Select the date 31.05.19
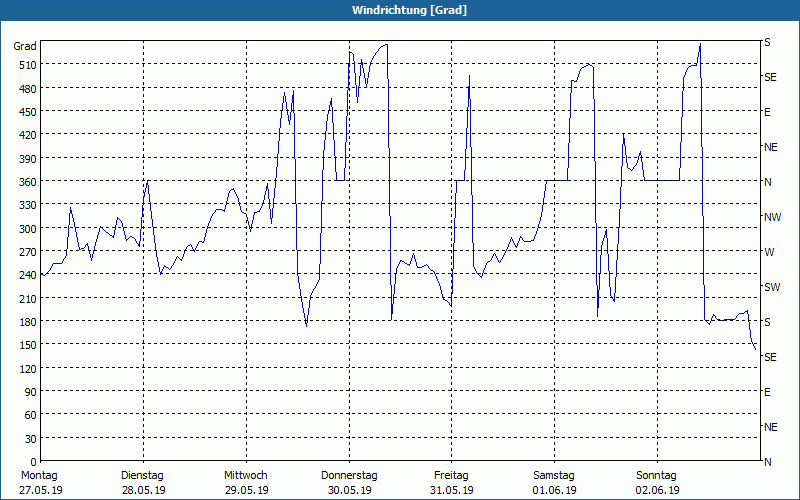This screenshot has width=800, height=500. [x=452, y=490]
